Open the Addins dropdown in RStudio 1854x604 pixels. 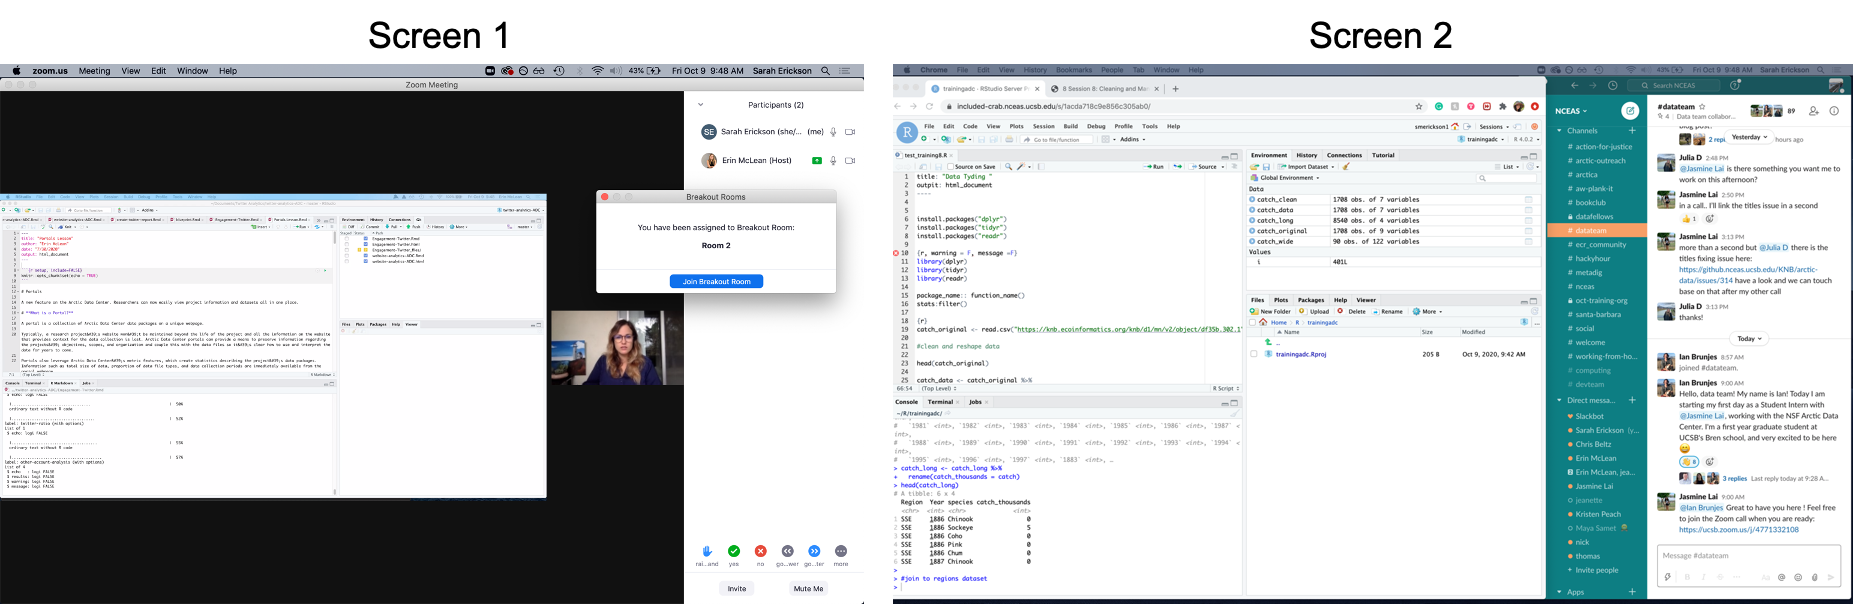pos(1133,140)
